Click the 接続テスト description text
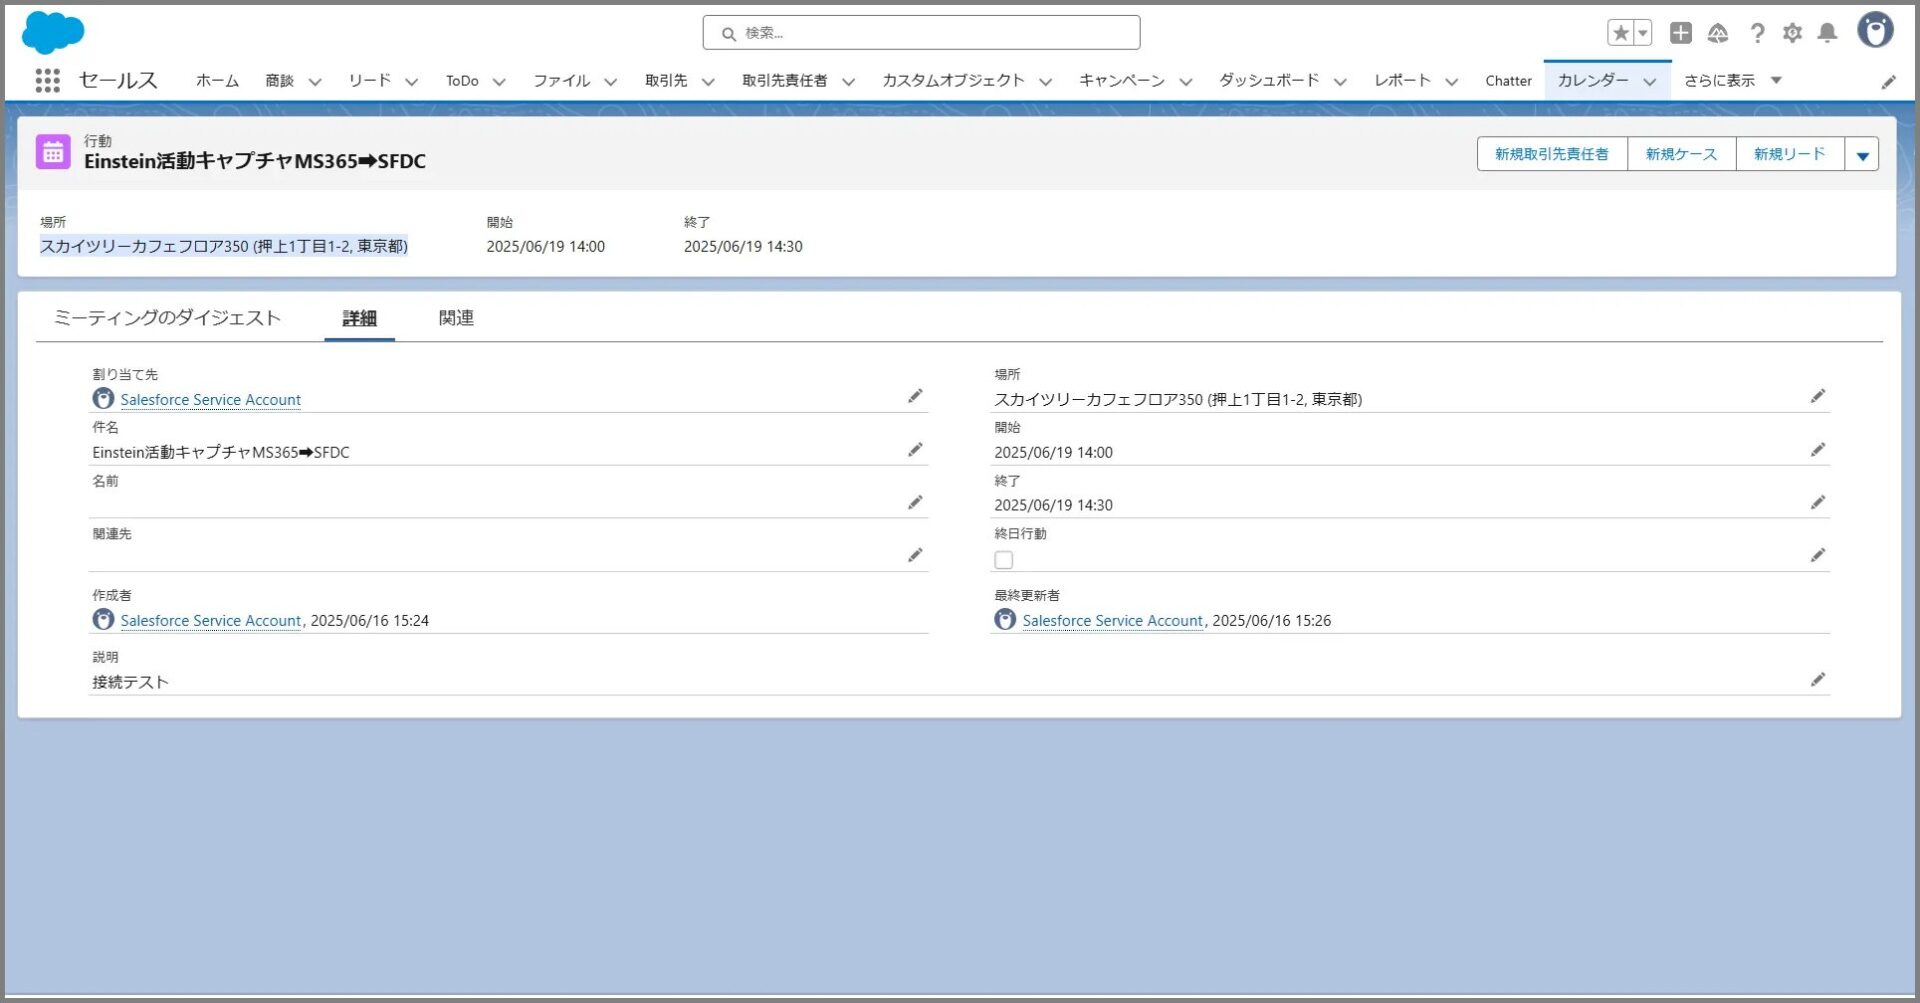 click(x=130, y=682)
